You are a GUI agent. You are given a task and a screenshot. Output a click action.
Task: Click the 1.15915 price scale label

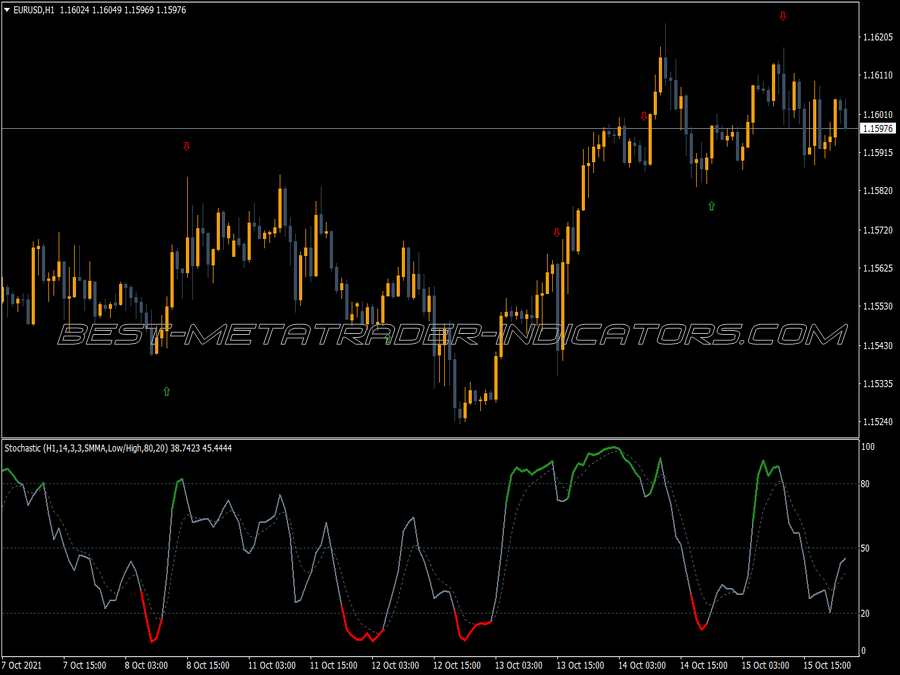pyautogui.click(x=878, y=153)
